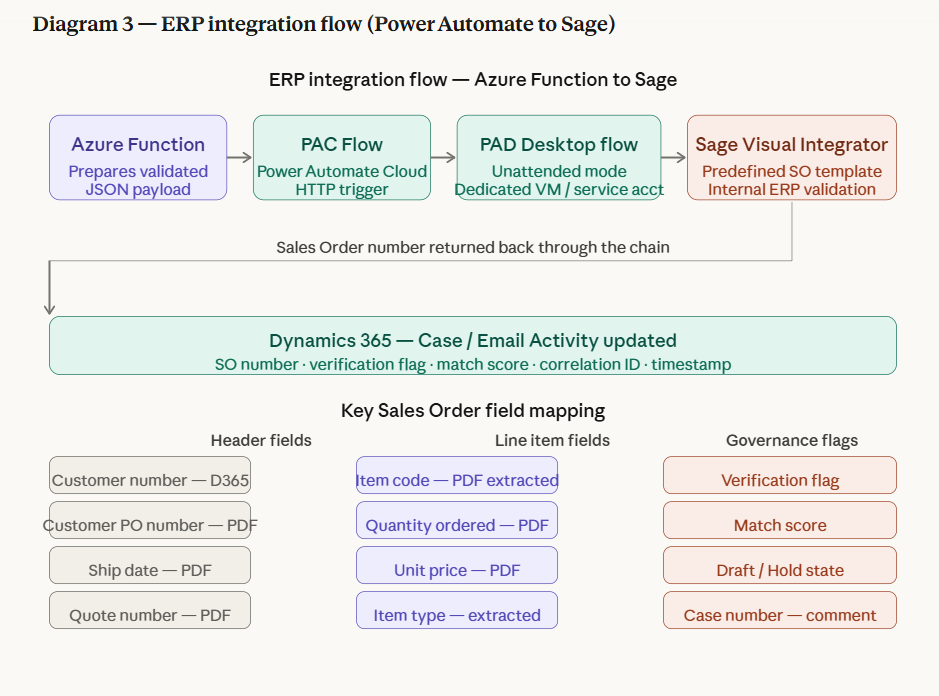Click Quantity ordered — PDF box

[x=457, y=520]
